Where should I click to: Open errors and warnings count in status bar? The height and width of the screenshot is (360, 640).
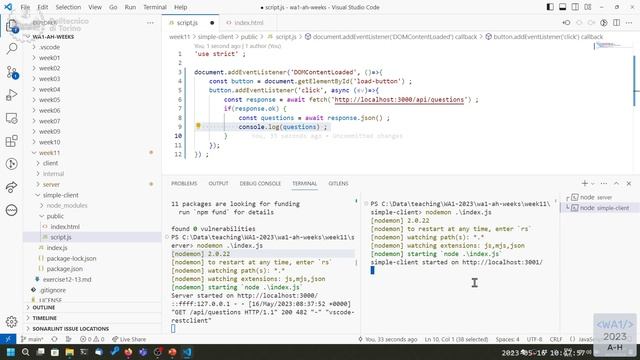92,339
